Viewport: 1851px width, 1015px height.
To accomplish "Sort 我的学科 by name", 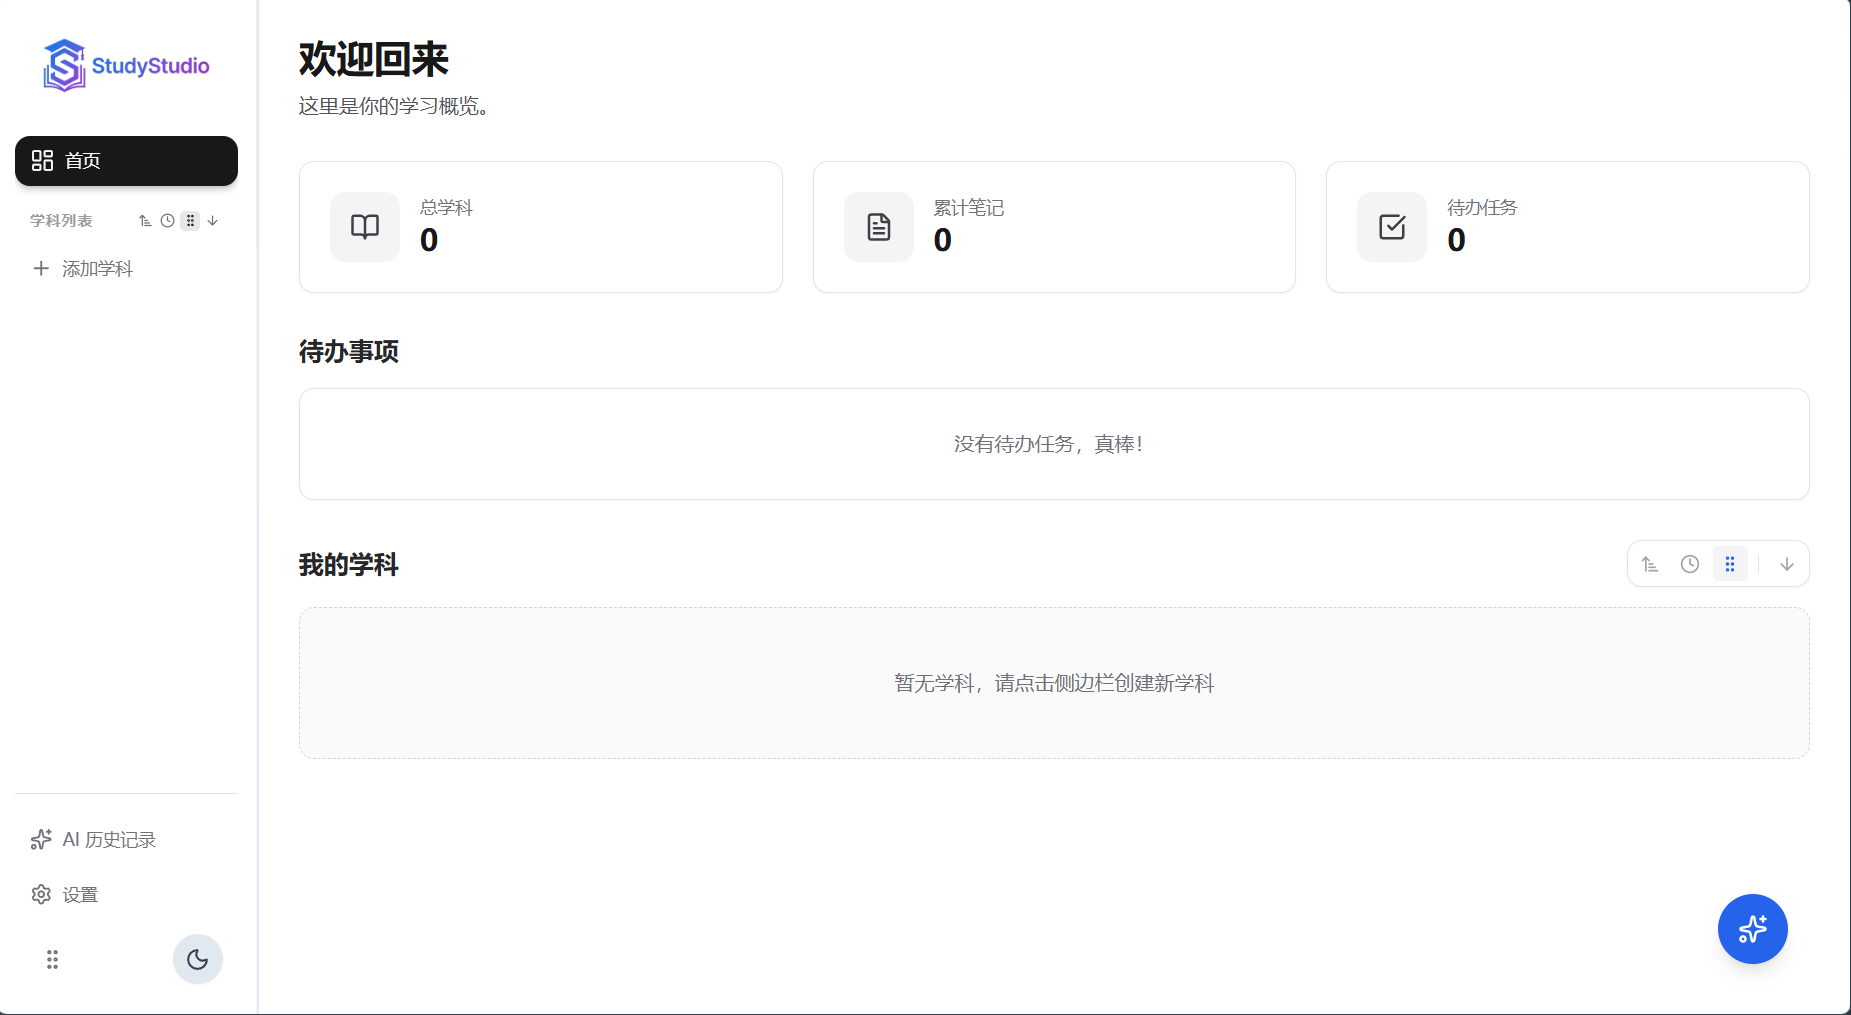I will click(x=1650, y=564).
